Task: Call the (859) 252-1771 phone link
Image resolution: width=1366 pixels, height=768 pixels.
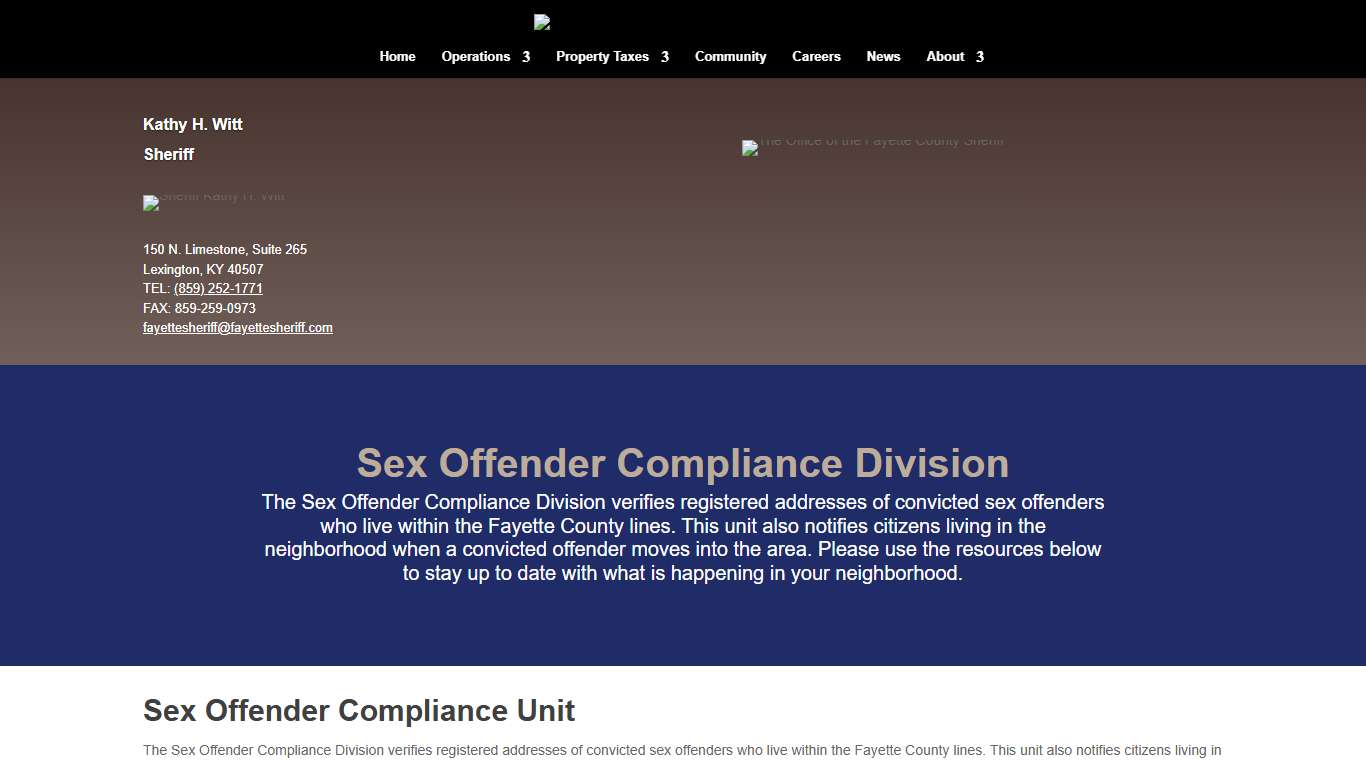Action: tap(218, 288)
